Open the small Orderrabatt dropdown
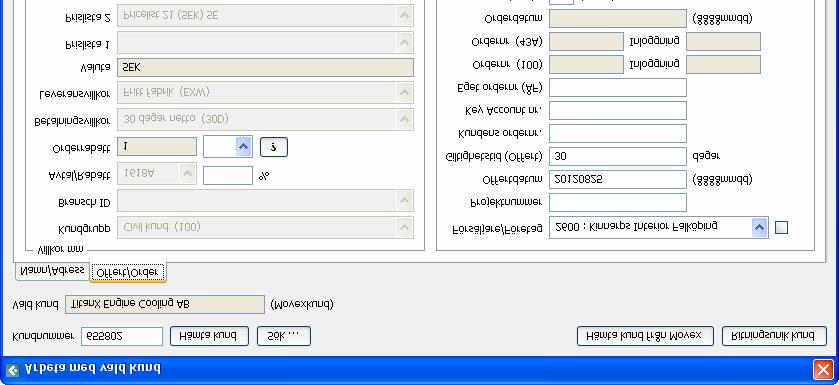The image size is (839, 385). click(x=228, y=147)
